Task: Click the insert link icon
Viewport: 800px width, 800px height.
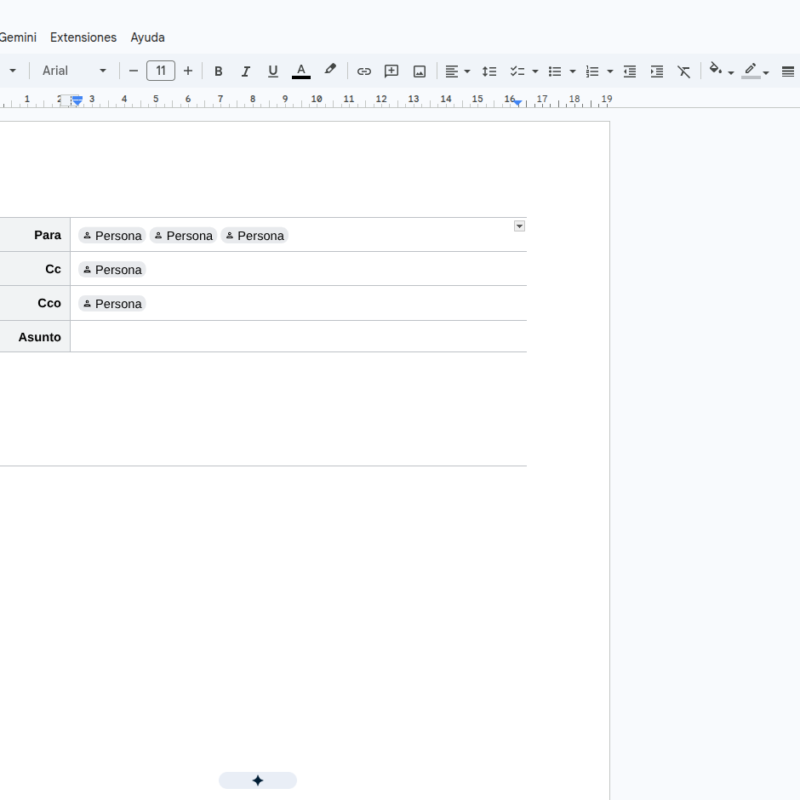Action: pos(364,71)
